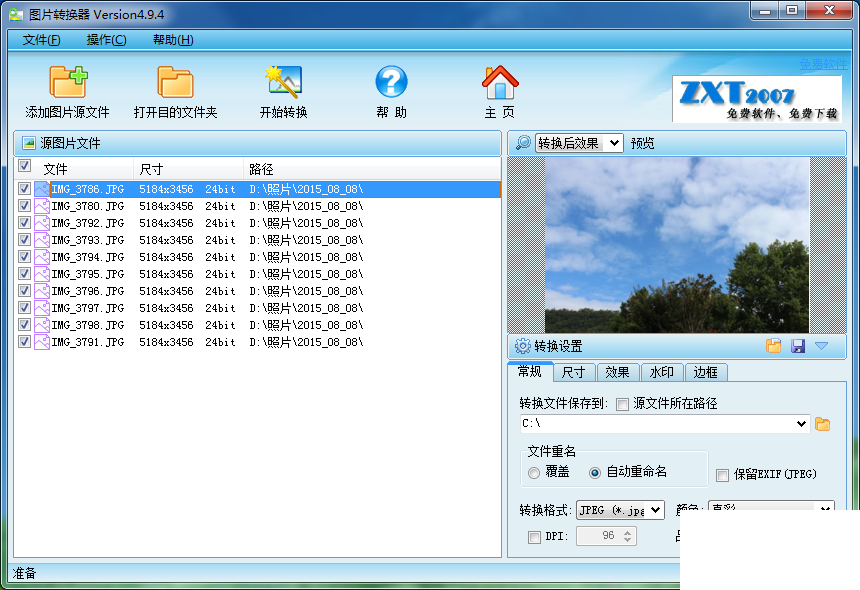Start conversion with the 开始转换 icon

[x=283, y=82]
